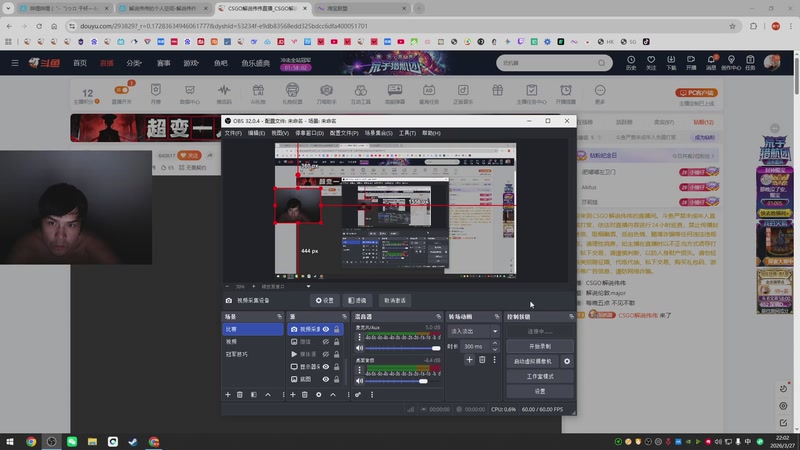Increase transition duration with up arrow

pyautogui.click(x=494, y=343)
